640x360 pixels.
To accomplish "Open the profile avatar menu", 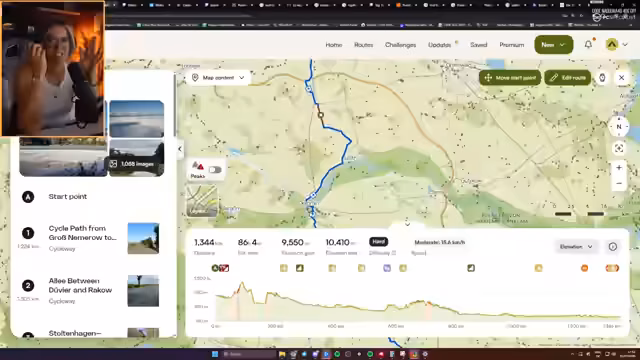I will click(616, 44).
